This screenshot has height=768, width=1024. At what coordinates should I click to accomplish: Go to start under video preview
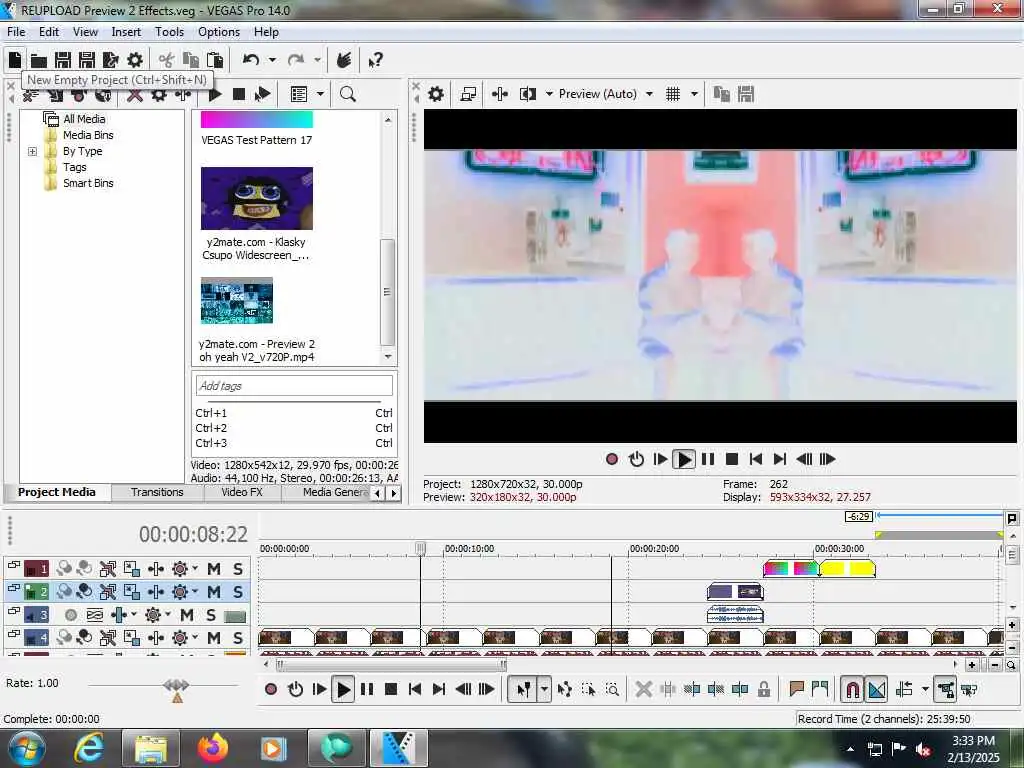[756, 459]
